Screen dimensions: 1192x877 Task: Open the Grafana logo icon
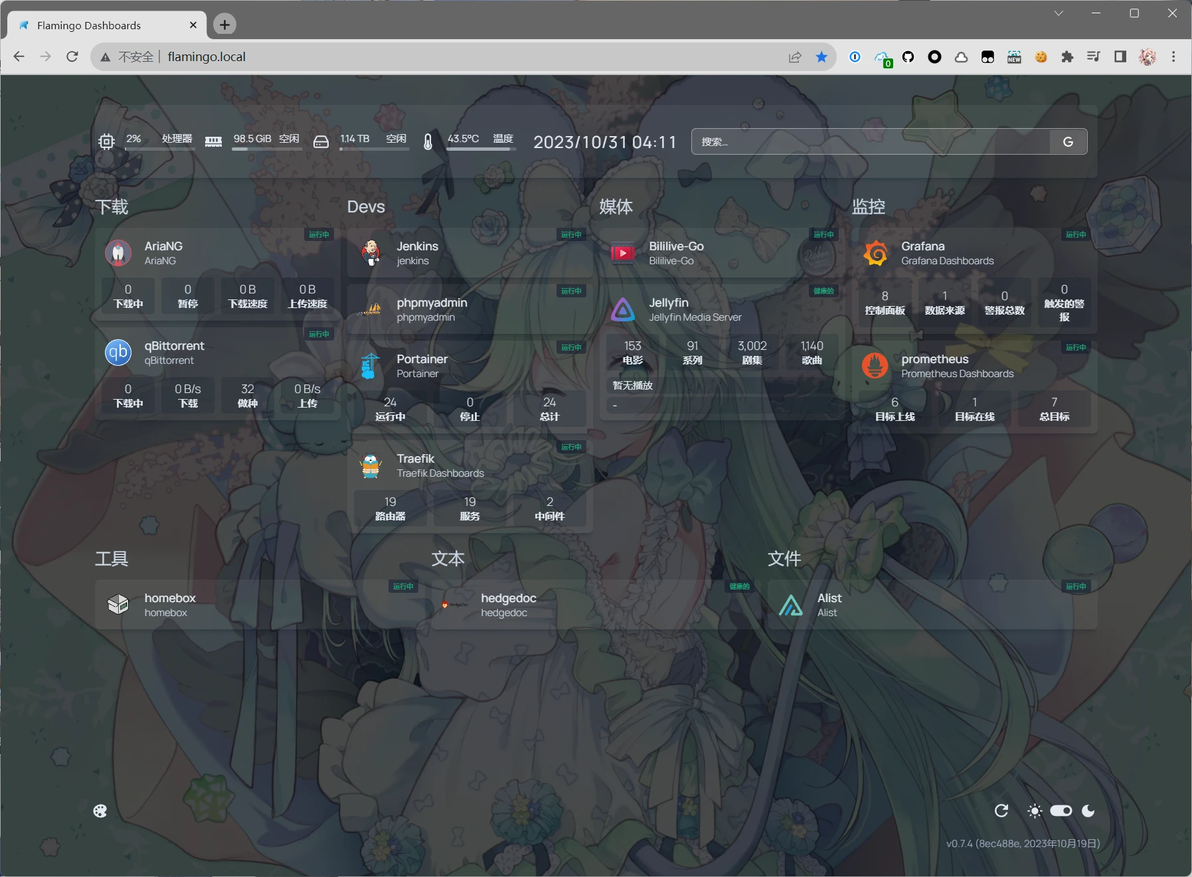coord(875,252)
